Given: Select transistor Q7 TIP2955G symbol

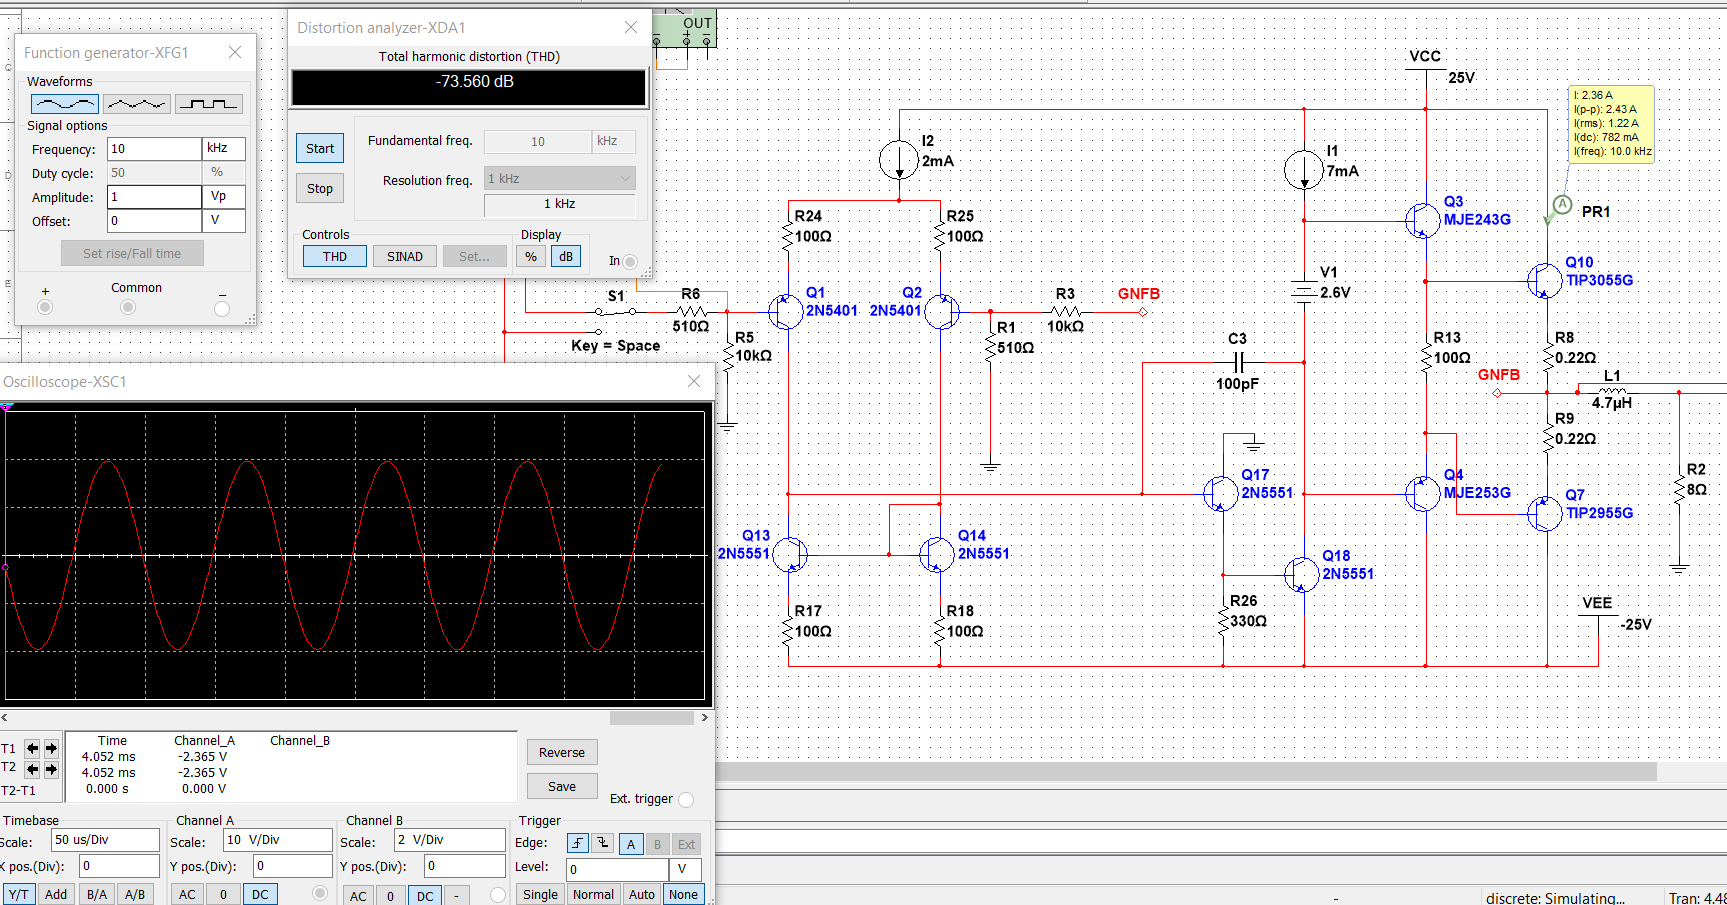Looking at the screenshot, I should [x=1544, y=514].
